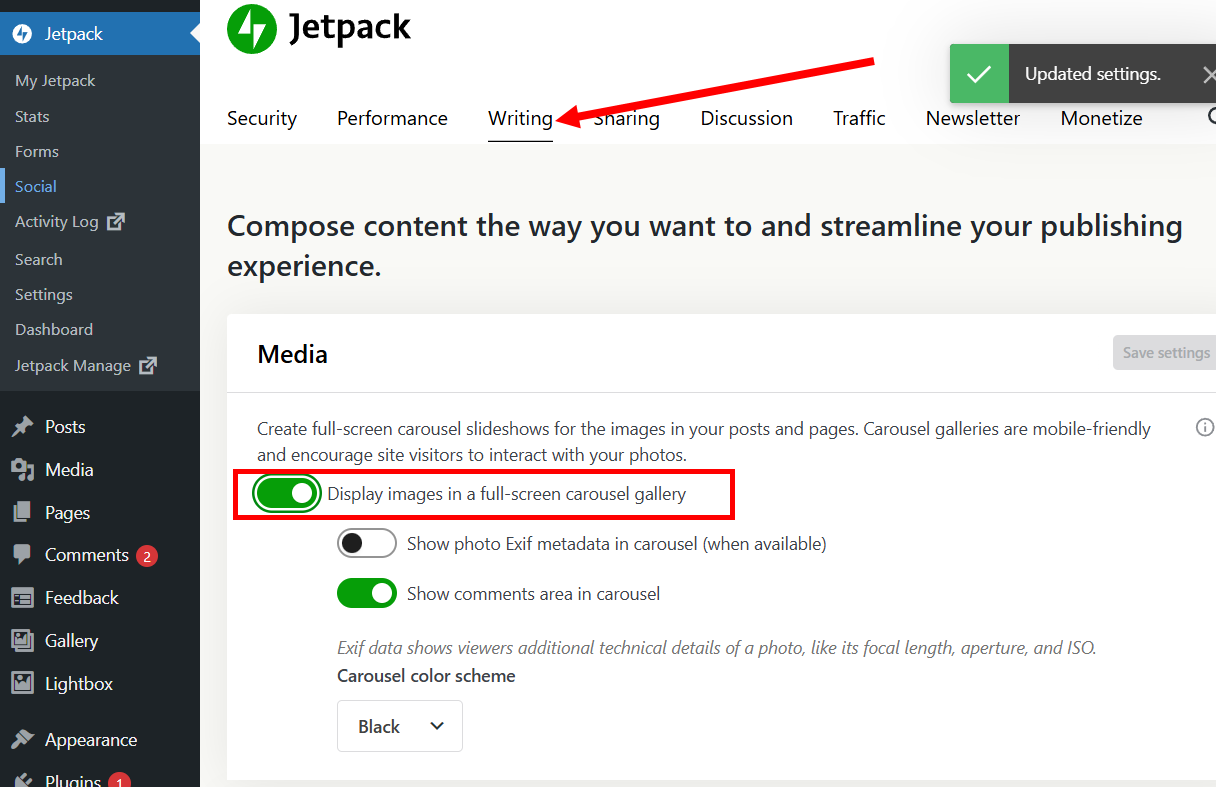1216x787 pixels.
Task: Click the Save settings button
Action: coord(1166,353)
